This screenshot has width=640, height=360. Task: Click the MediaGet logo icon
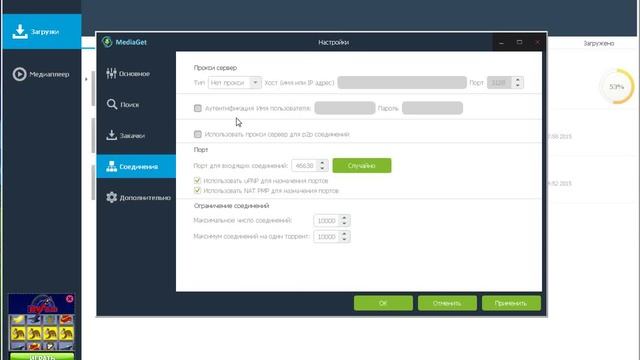tap(107, 42)
